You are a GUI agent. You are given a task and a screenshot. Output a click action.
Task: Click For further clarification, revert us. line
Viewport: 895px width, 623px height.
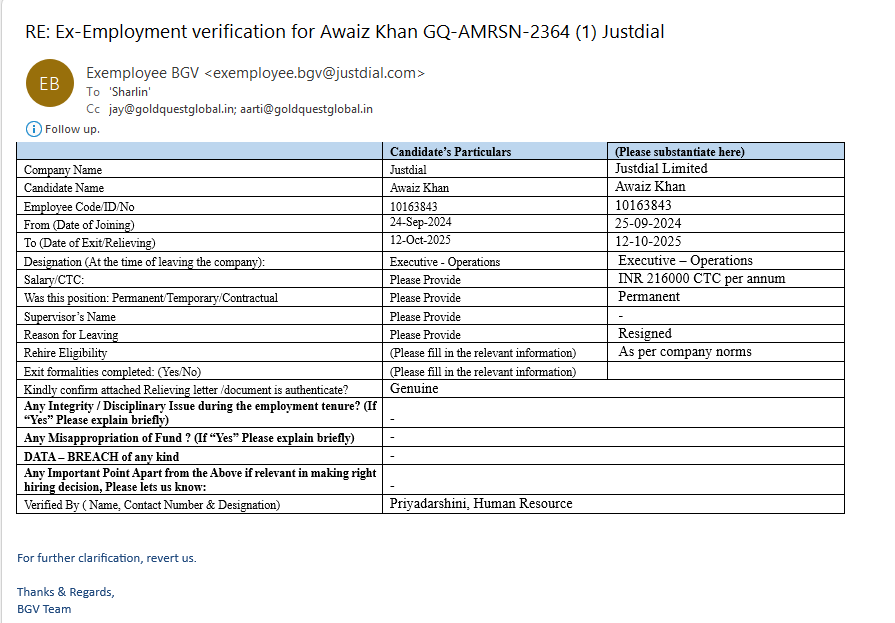pos(107,558)
